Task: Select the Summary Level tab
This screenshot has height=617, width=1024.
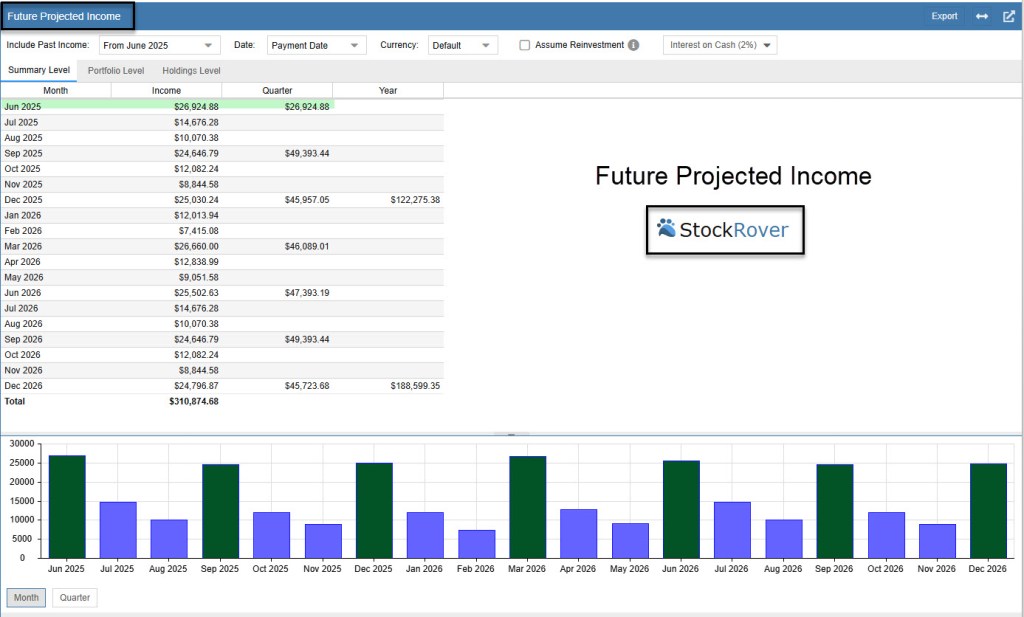Action: [39, 71]
